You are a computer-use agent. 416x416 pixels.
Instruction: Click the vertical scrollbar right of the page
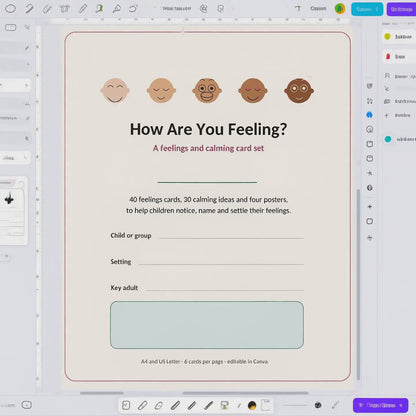tap(358, 284)
